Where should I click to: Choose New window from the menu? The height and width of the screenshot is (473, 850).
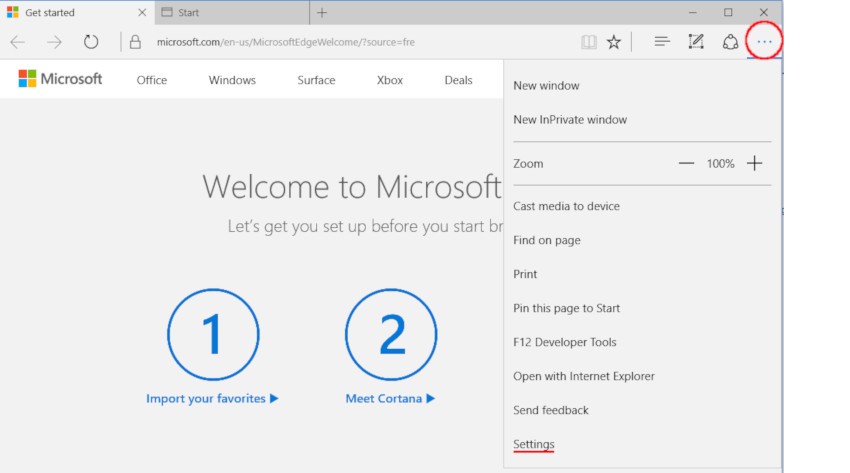click(546, 86)
